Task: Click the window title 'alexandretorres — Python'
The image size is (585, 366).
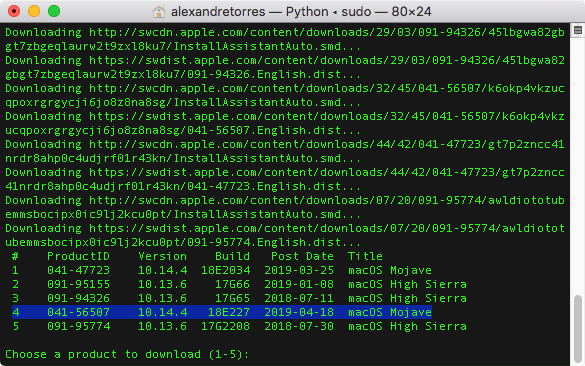Action: click(x=250, y=12)
